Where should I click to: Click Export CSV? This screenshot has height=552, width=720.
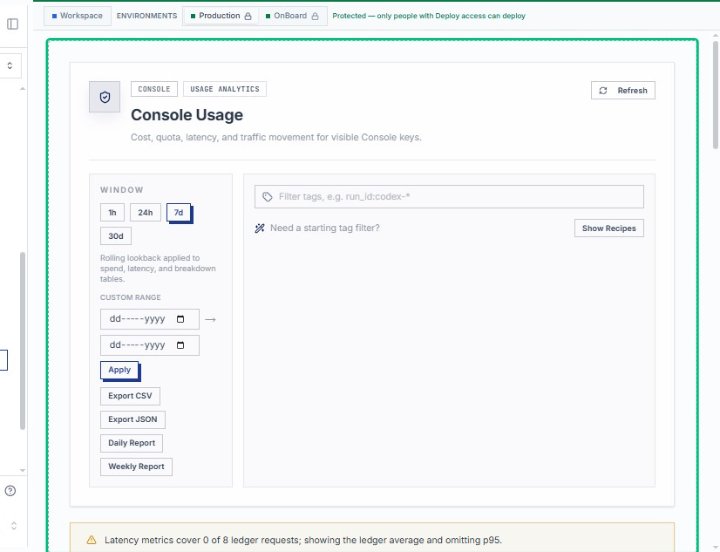click(130, 396)
